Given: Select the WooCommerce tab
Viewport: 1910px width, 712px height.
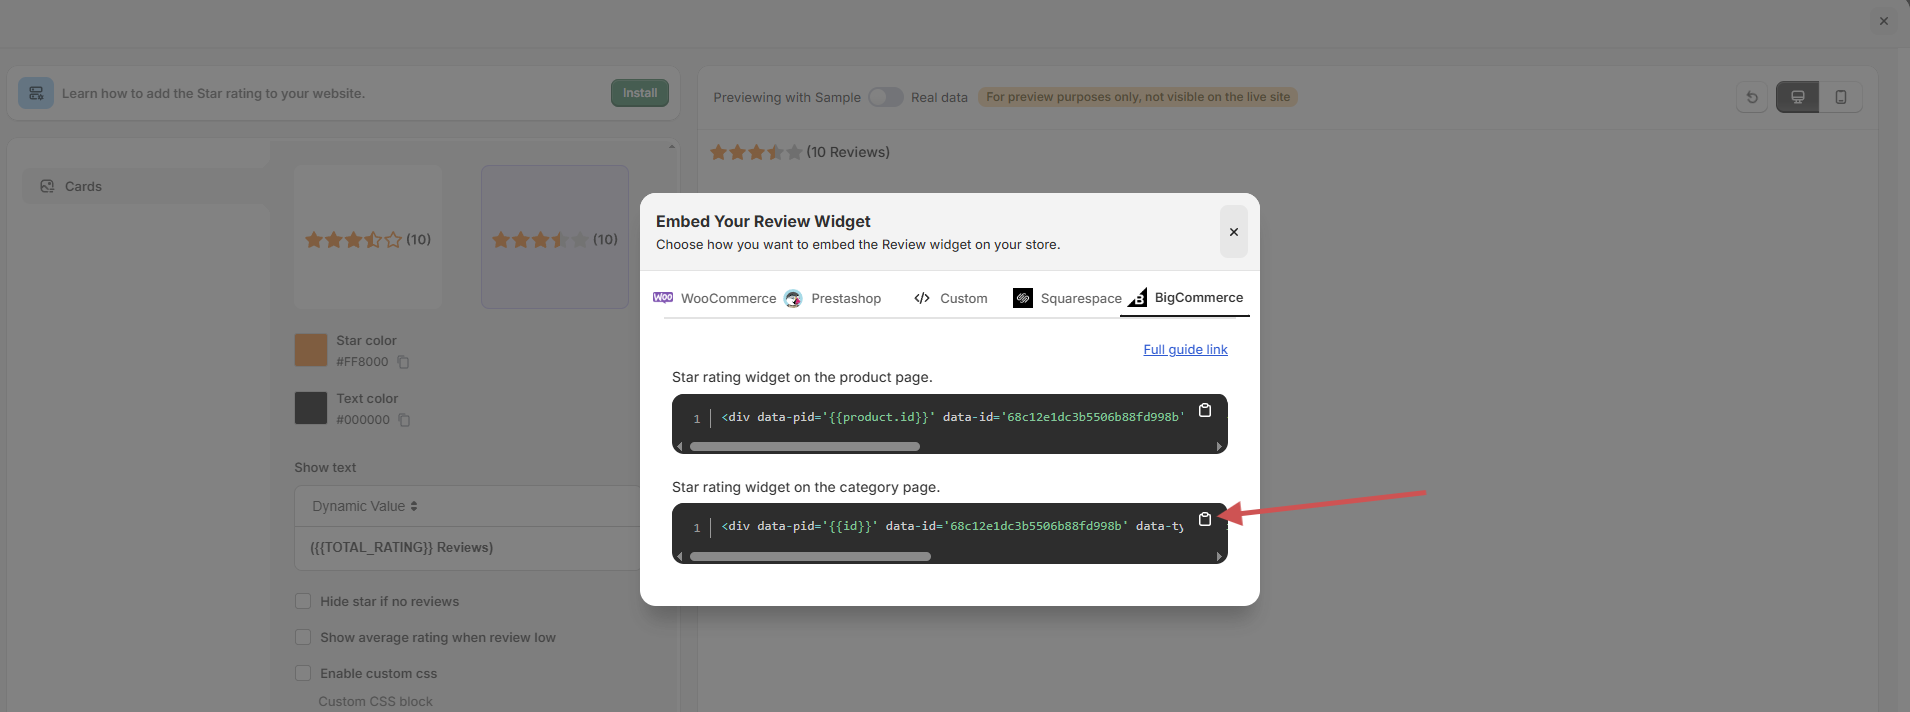Looking at the screenshot, I should coord(715,298).
